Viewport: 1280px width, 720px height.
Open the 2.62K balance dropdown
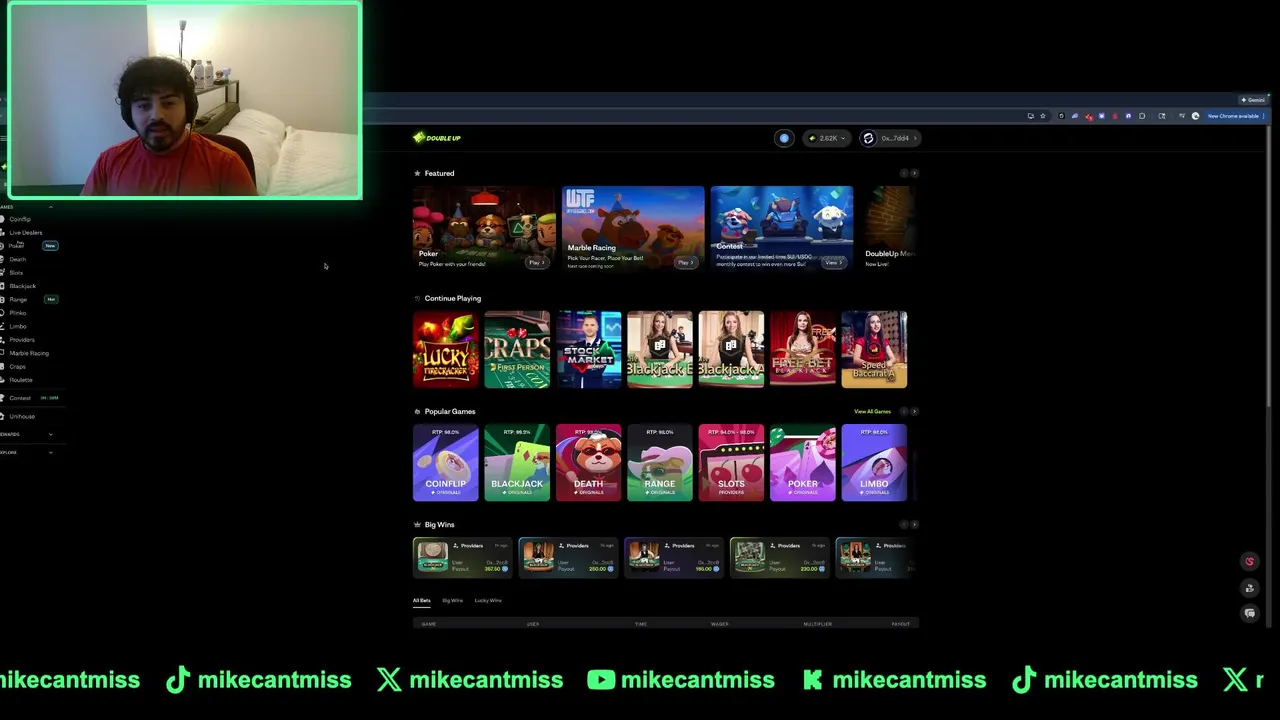pyautogui.click(x=827, y=138)
